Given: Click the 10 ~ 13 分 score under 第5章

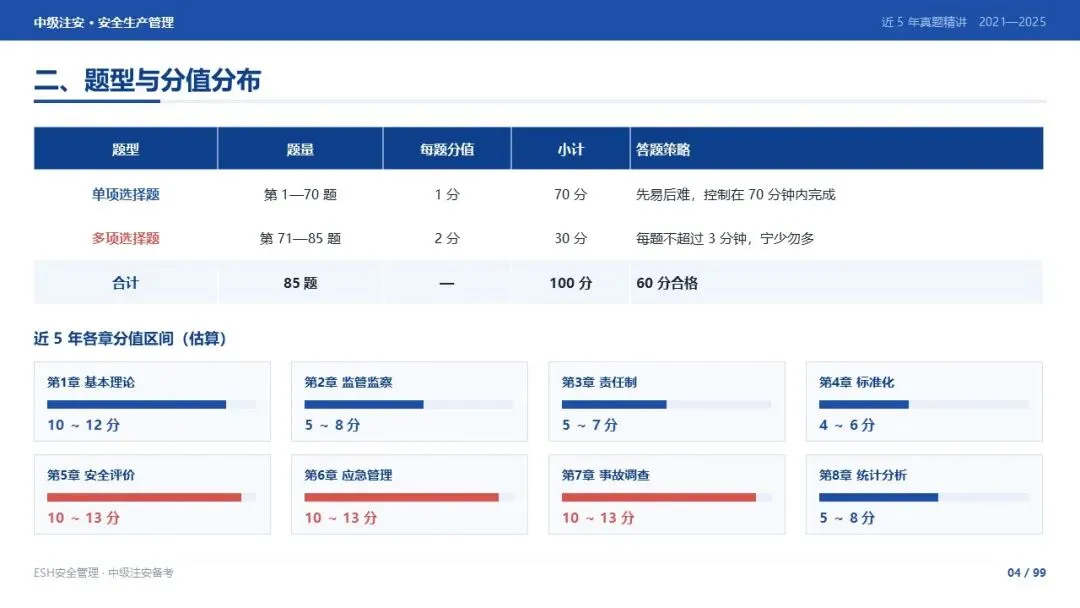Looking at the screenshot, I should point(83,518).
